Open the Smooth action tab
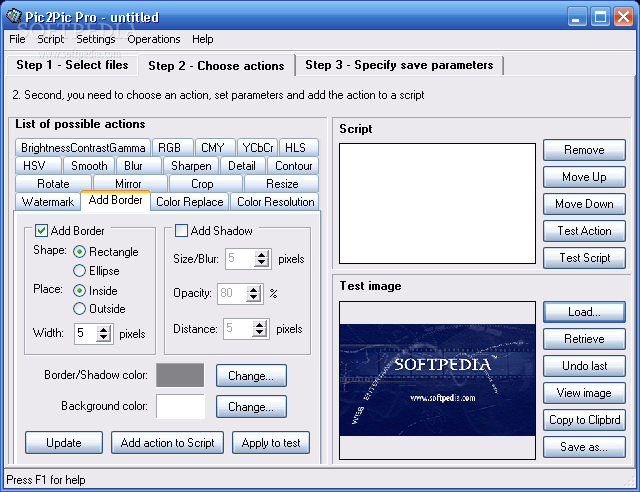The image size is (640, 492). [89, 166]
